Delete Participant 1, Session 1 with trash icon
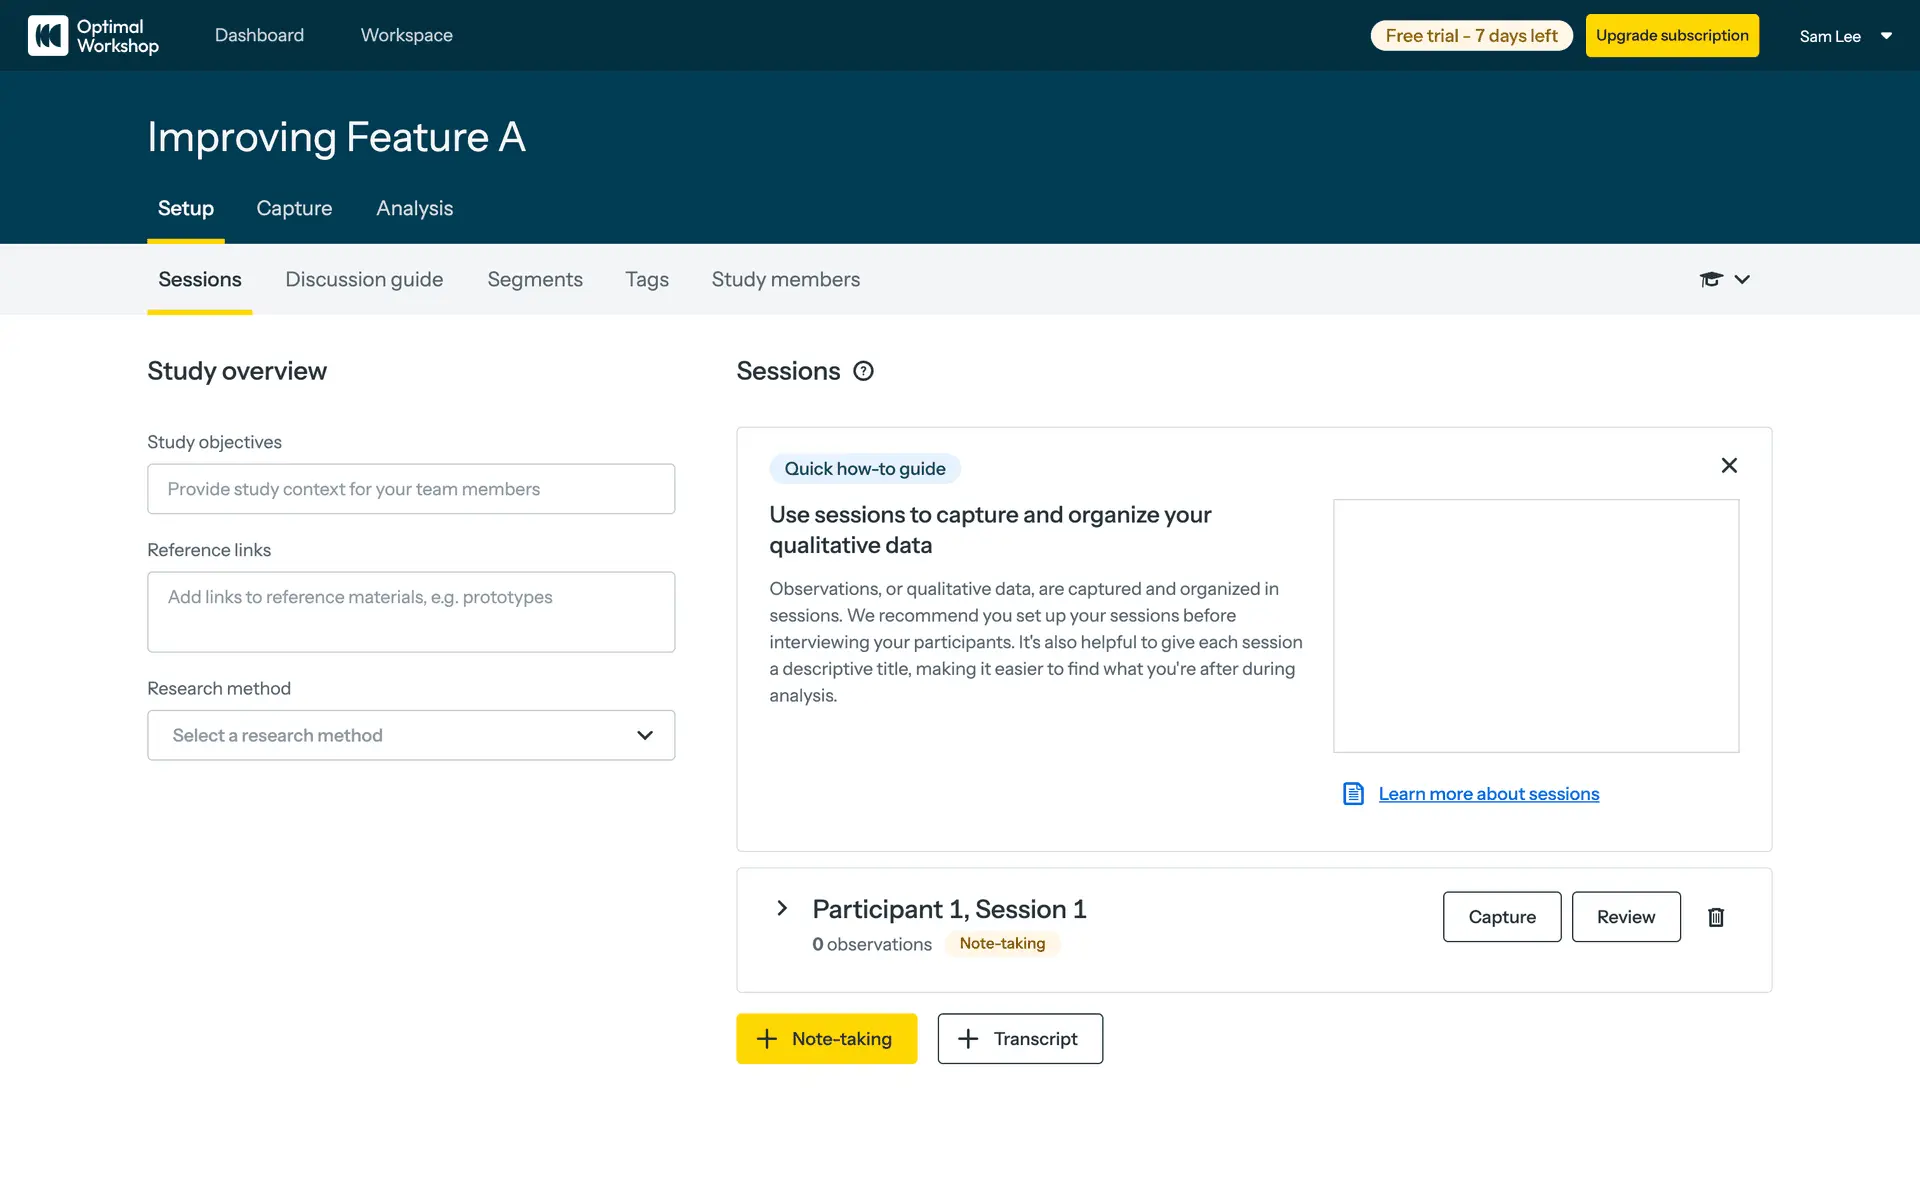The width and height of the screenshot is (1920, 1200). click(x=1716, y=917)
